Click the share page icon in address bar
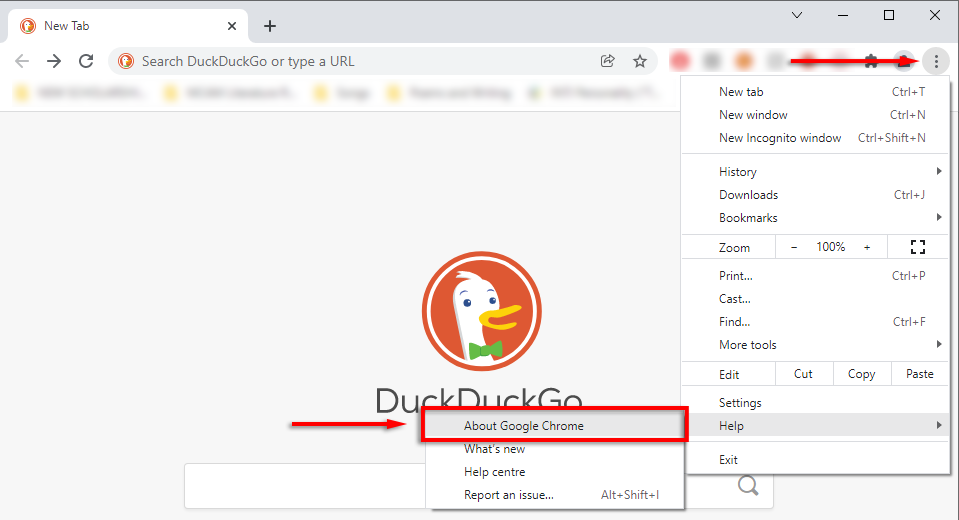Viewport: 959px width, 520px height. (x=607, y=61)
